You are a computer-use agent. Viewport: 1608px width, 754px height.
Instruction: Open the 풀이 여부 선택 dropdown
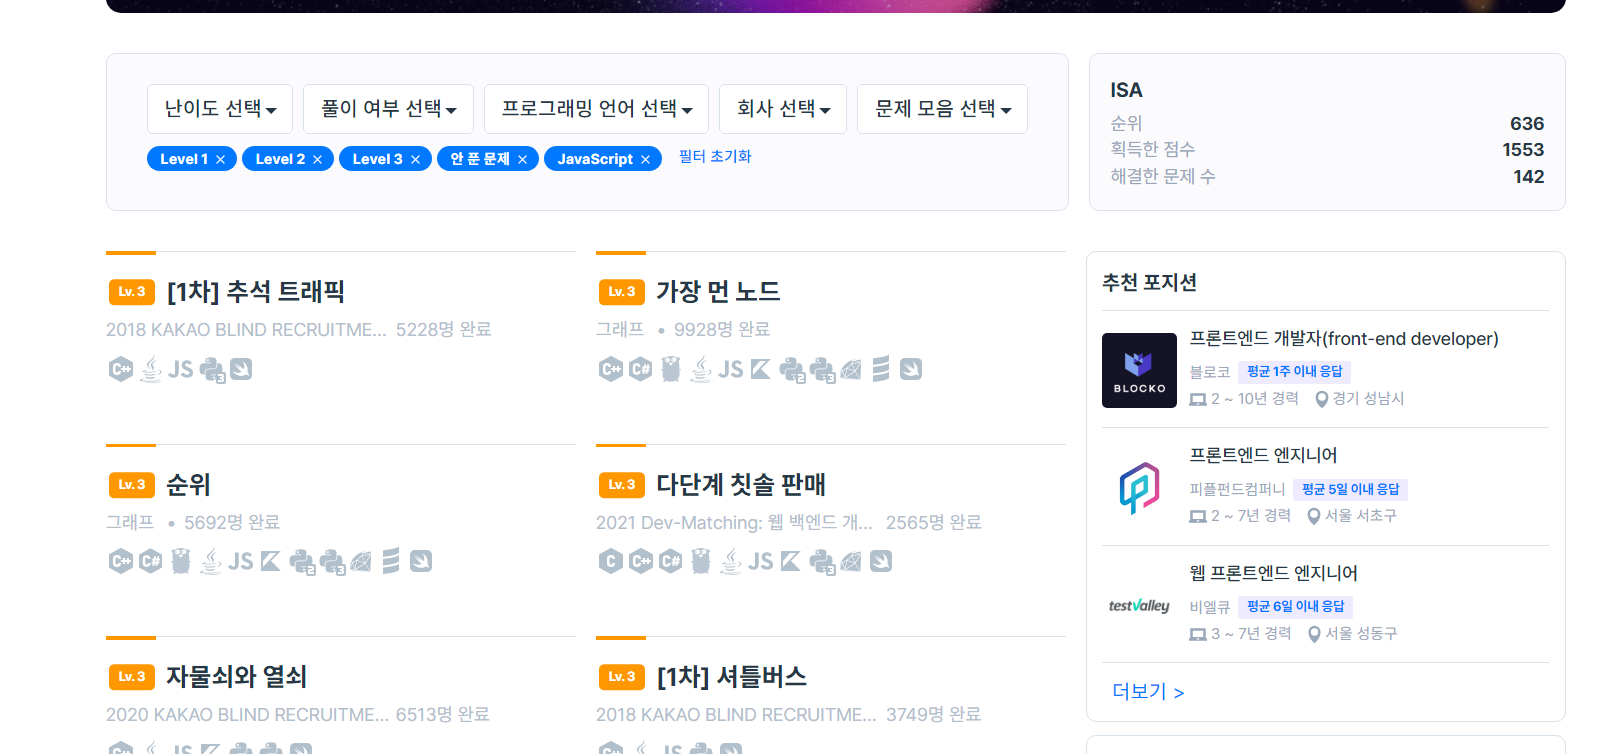point(388,109)
